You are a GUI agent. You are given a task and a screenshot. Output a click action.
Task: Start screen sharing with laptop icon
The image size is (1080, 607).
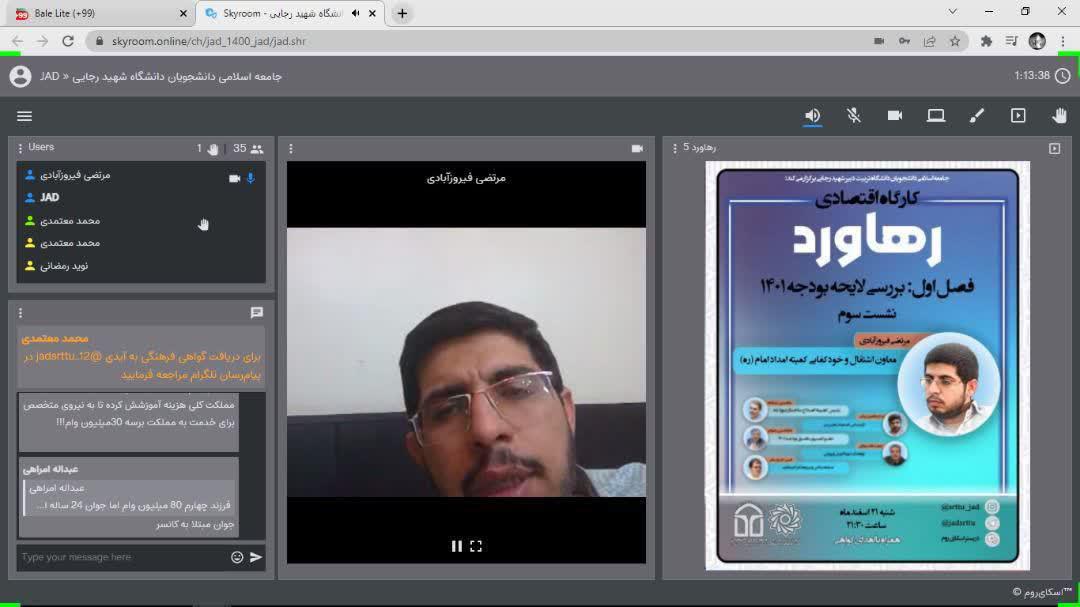[x=936, y=116]
